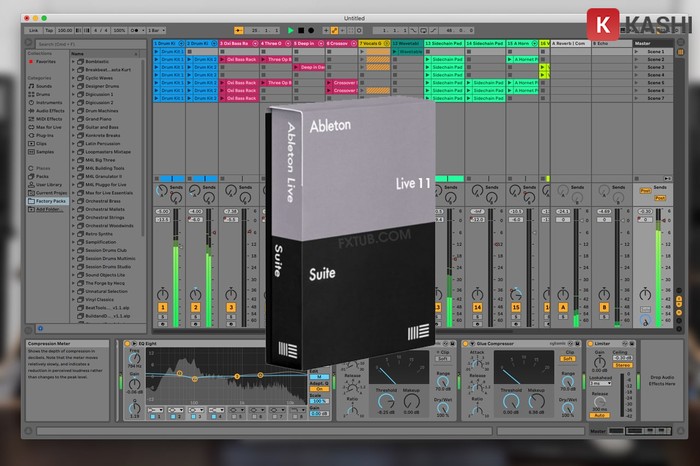Select the 7 Vocals track header
The image size is (700, 466).
[x=374, y=43]
